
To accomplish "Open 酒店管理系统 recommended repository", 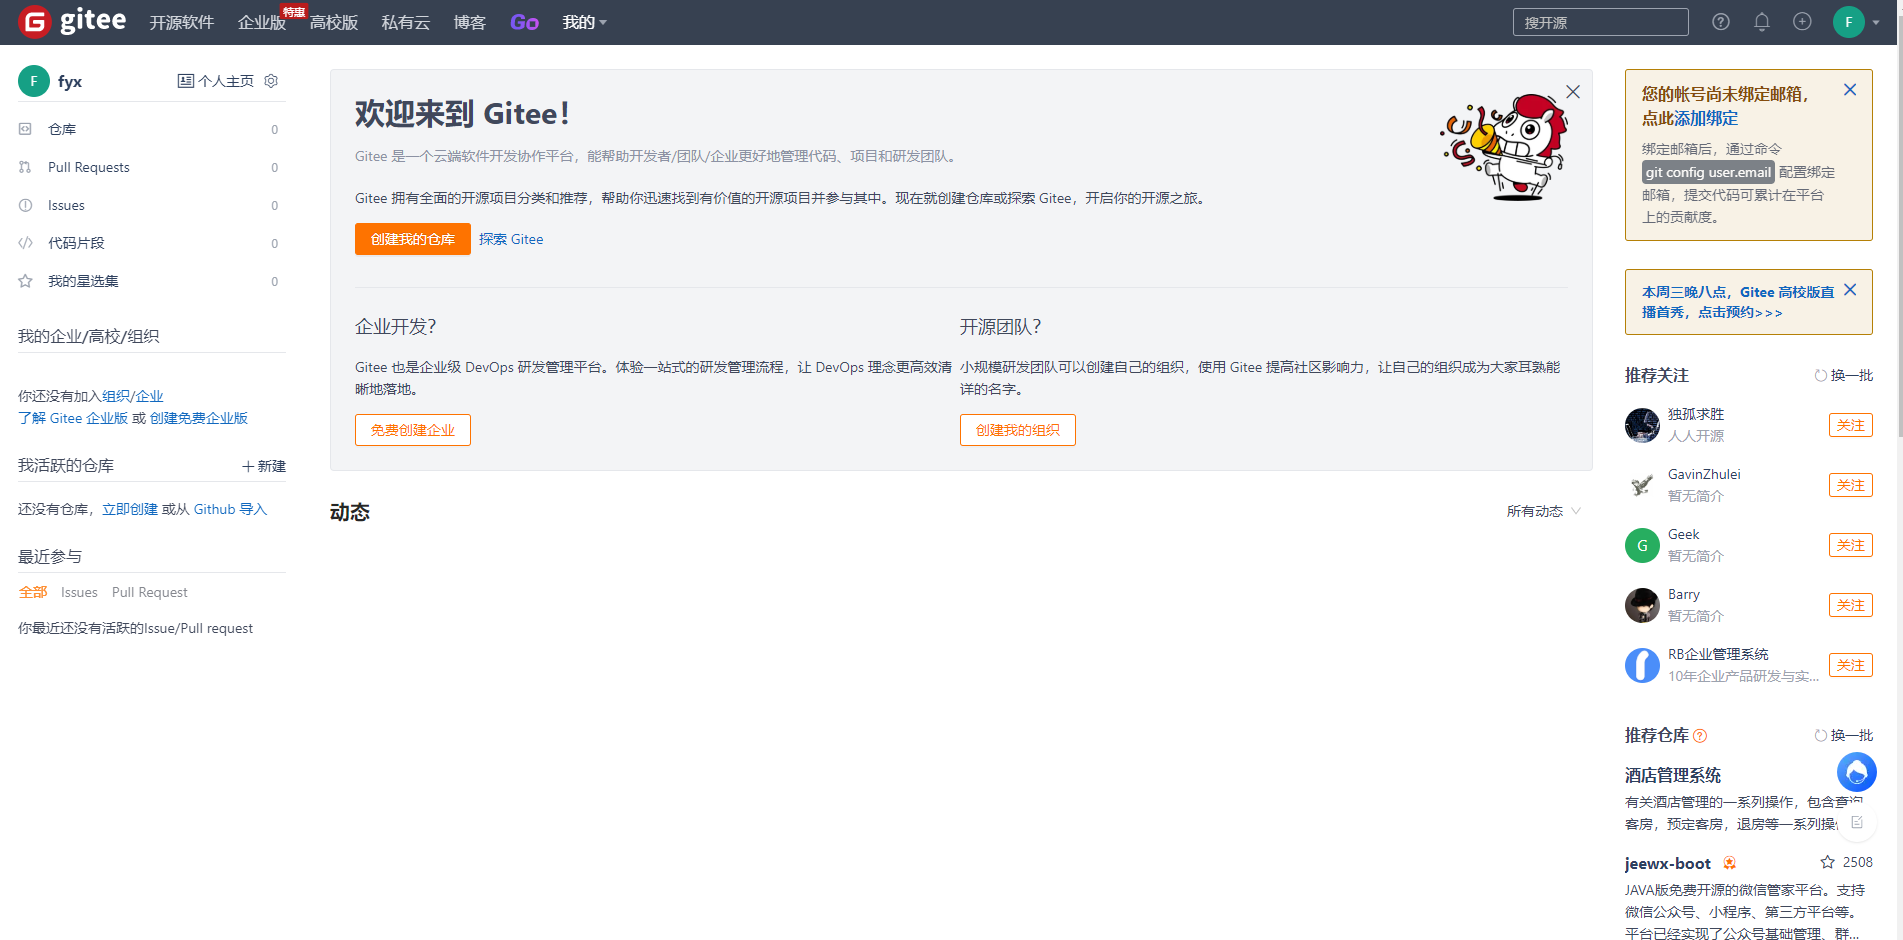I will pyautogui.click(x=1673, y=775).
